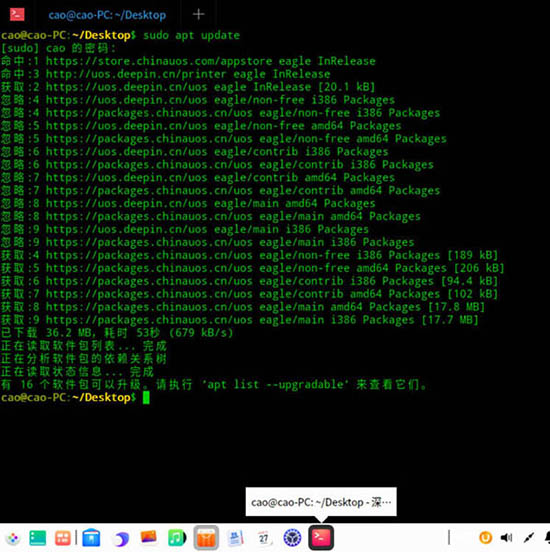Click the terminal cursor at the prompt
550x552 pixels.
pos(146,398)
